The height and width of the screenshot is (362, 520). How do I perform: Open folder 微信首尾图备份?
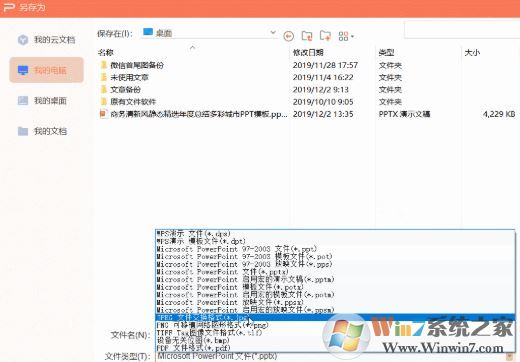pos(137,65)
